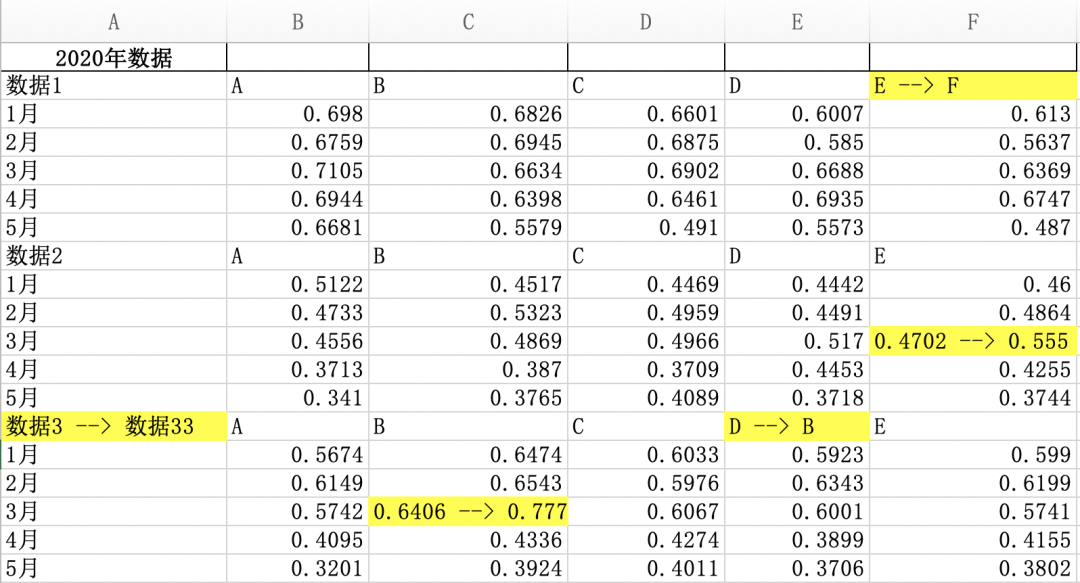
Task: Click highlighted cell E --> F
Action: (973, 85)
